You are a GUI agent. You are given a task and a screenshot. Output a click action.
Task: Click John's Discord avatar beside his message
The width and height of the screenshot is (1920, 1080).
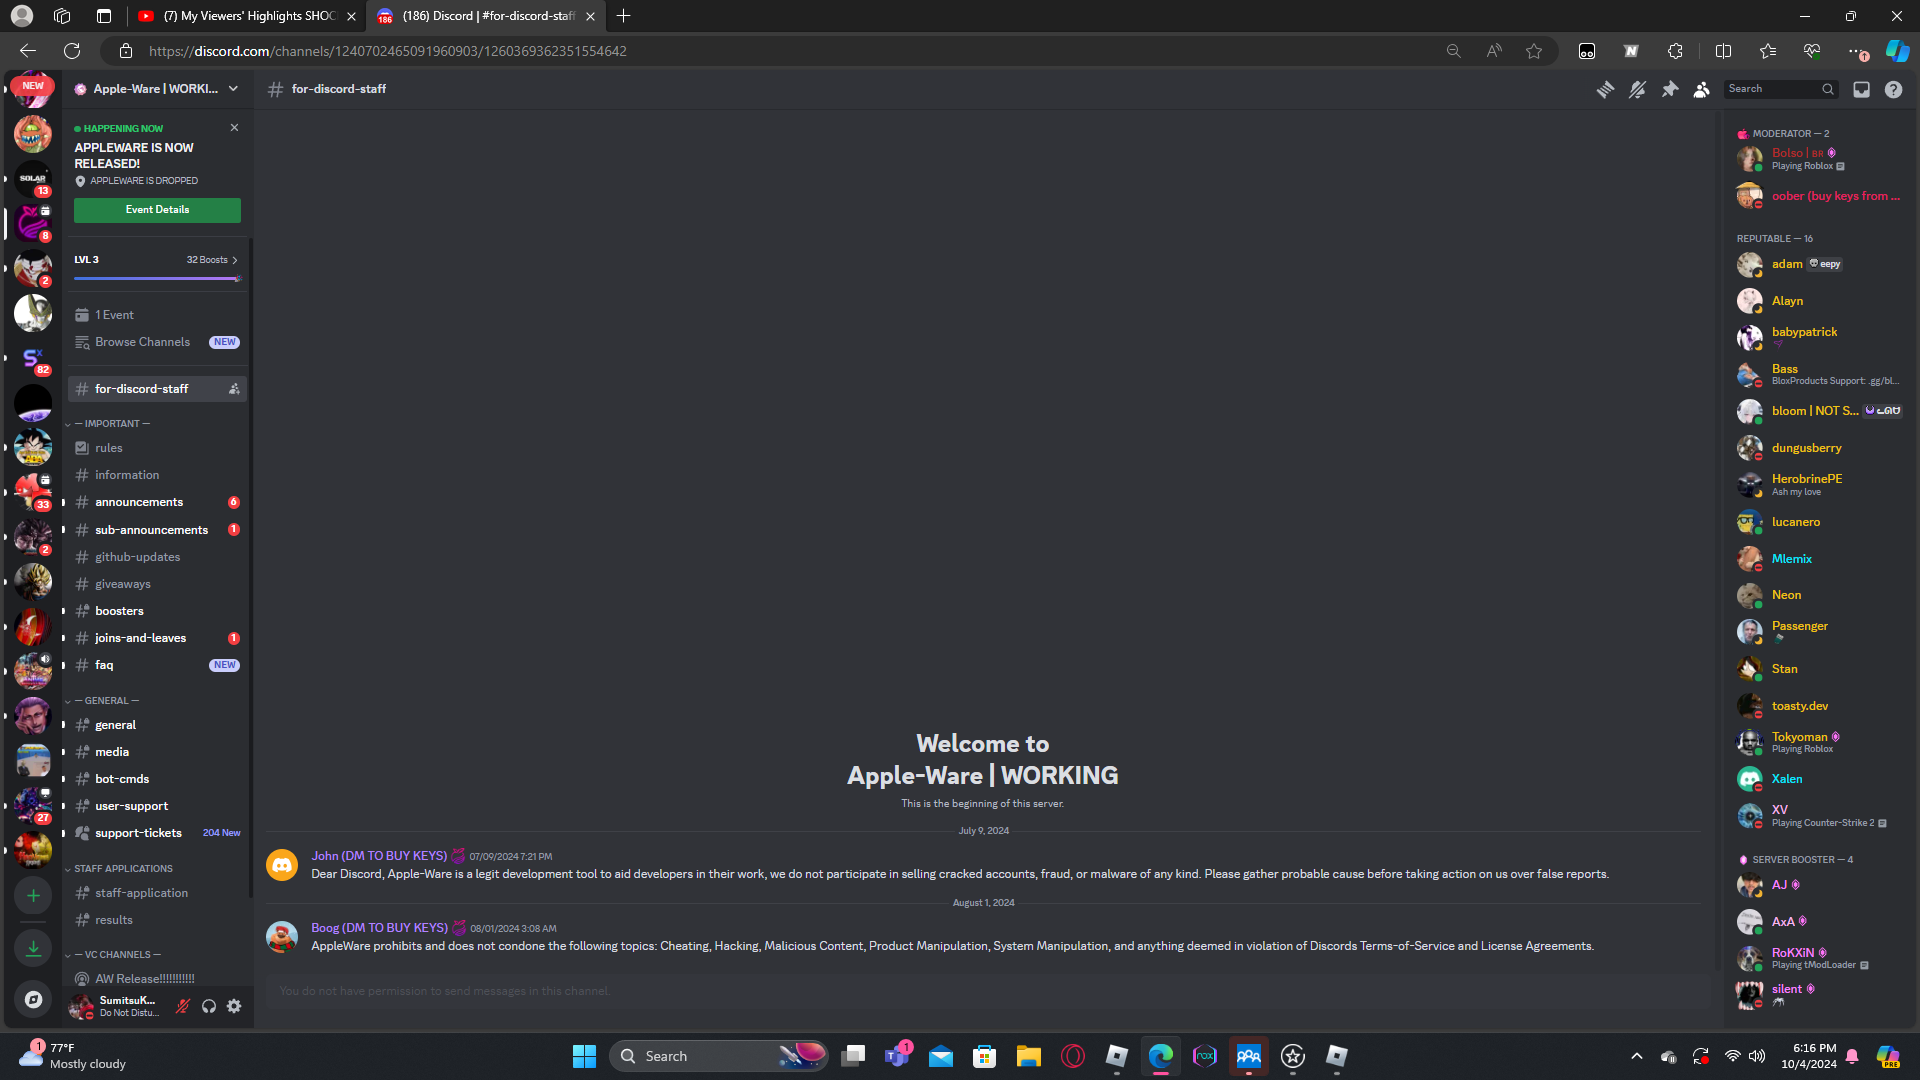(x=282, y=865)
